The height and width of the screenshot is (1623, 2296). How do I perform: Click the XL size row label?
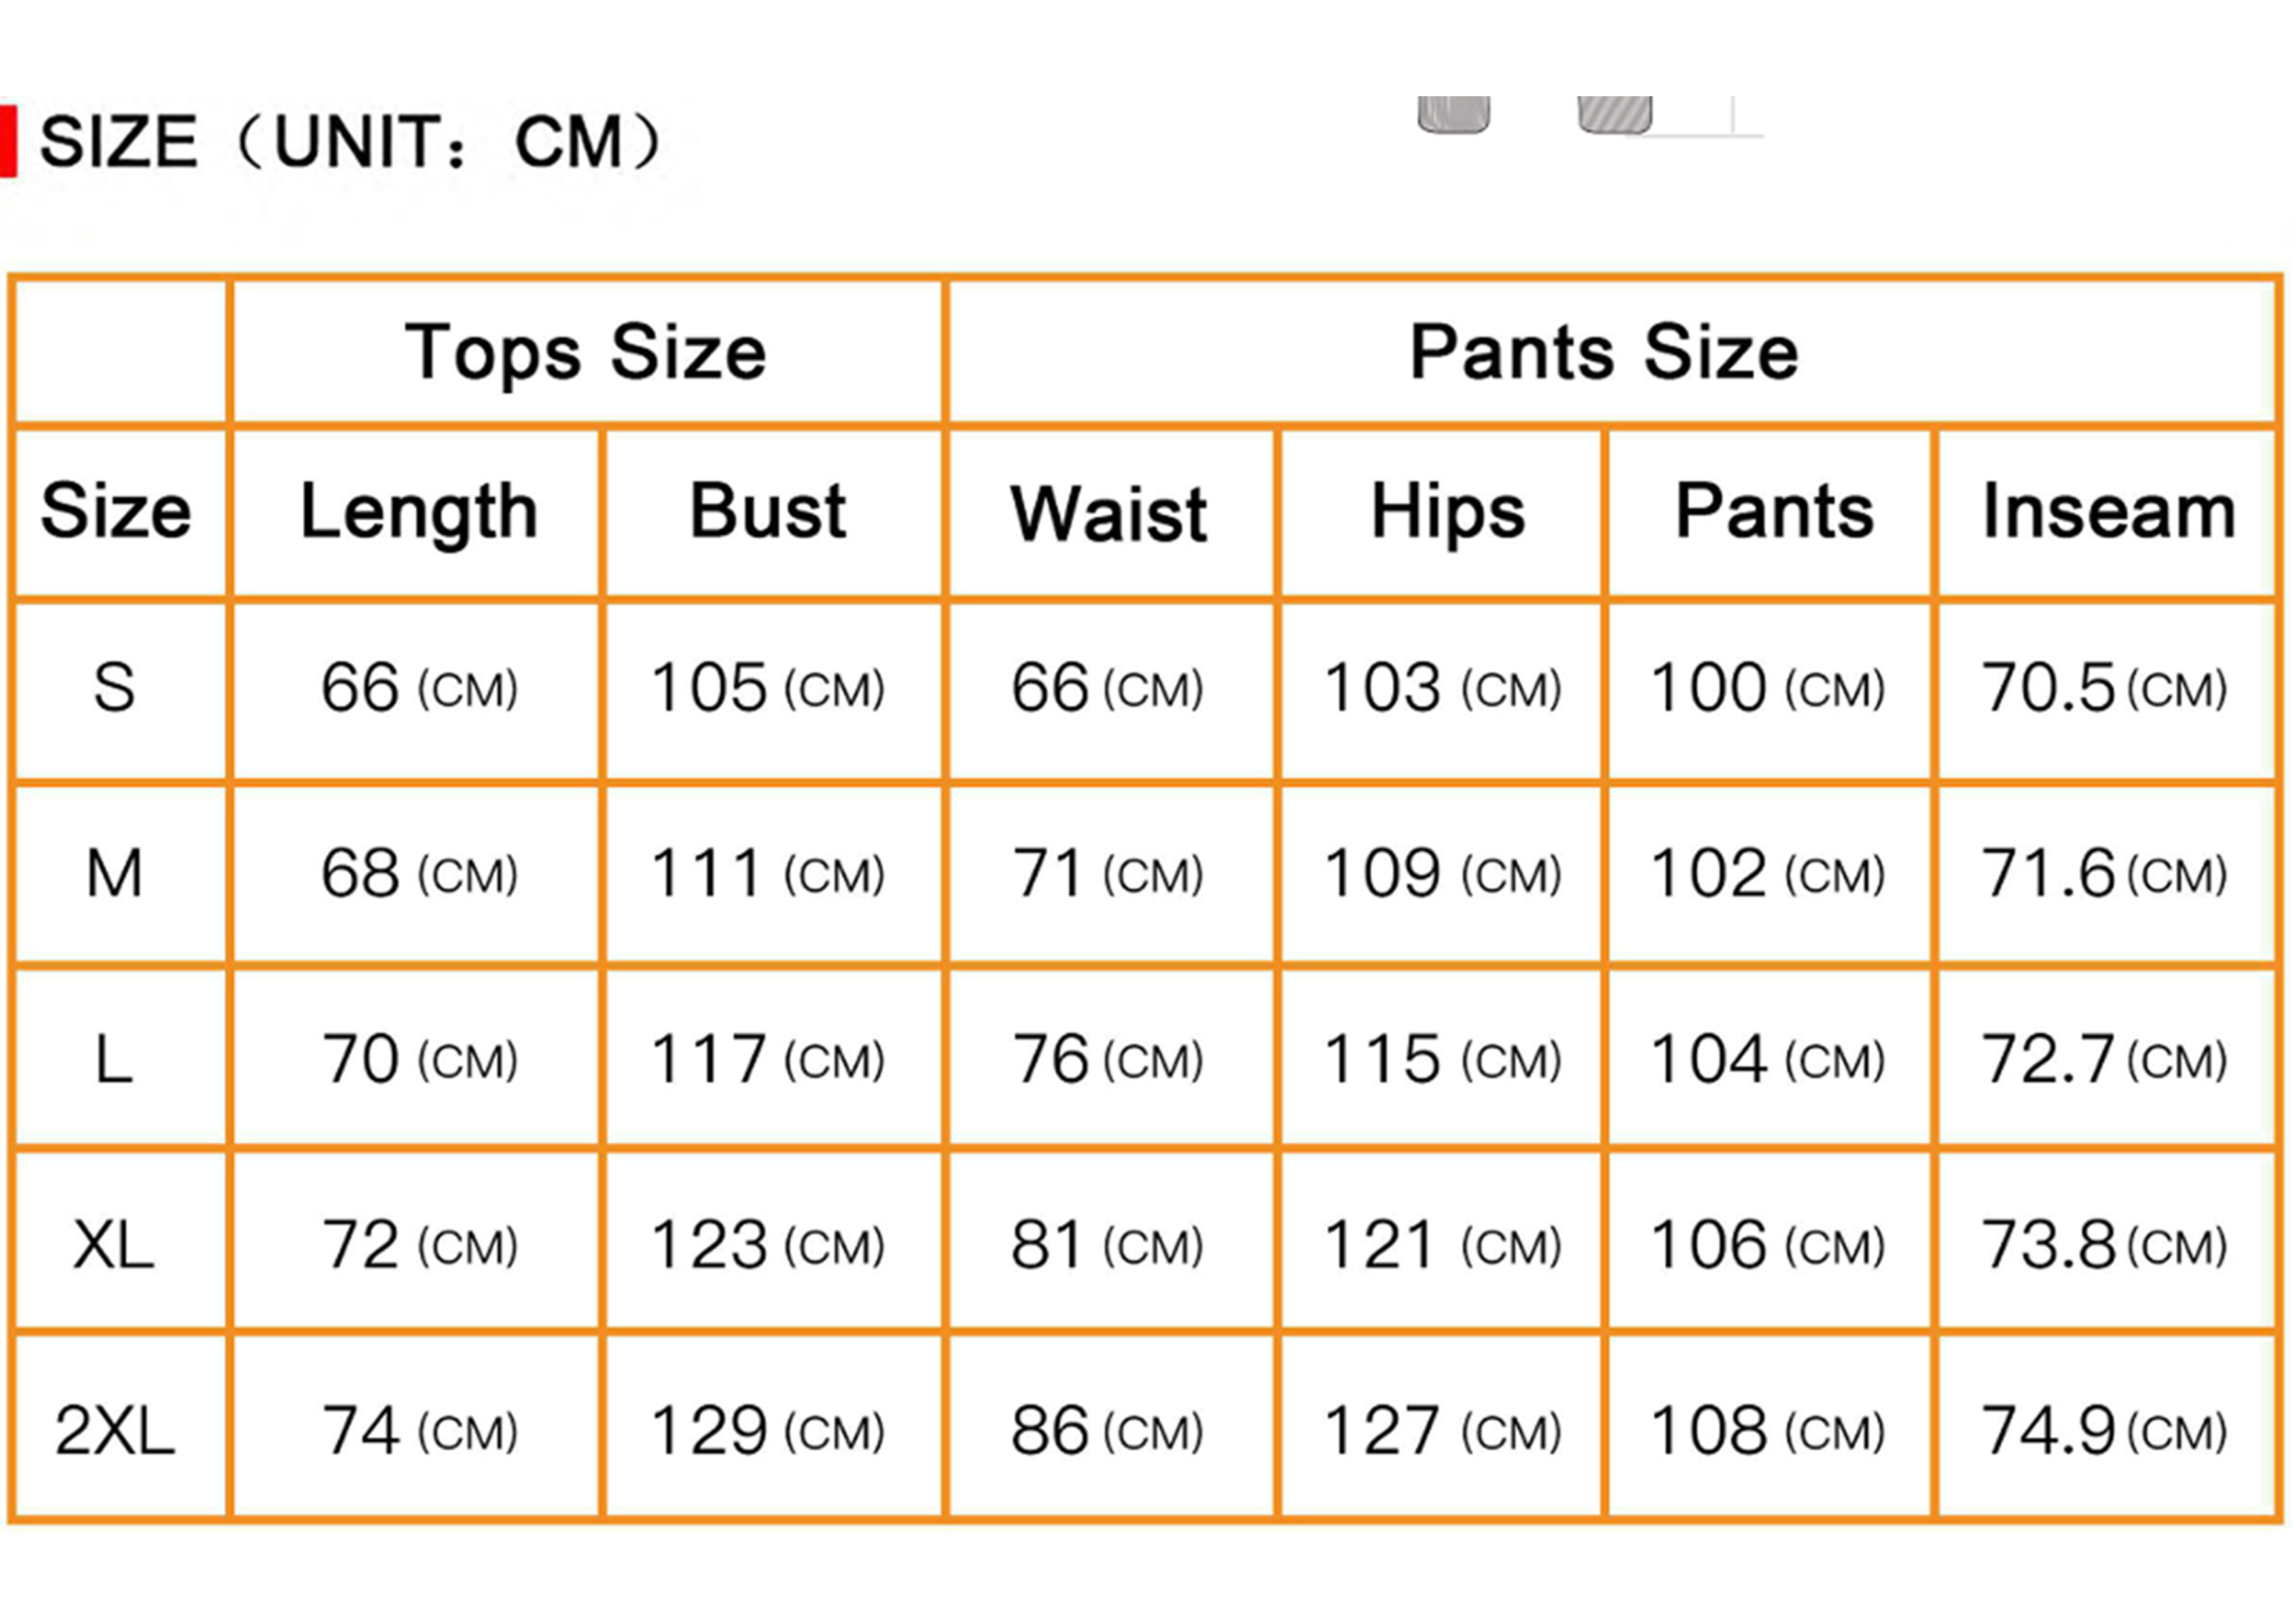tap(115, 1246)
